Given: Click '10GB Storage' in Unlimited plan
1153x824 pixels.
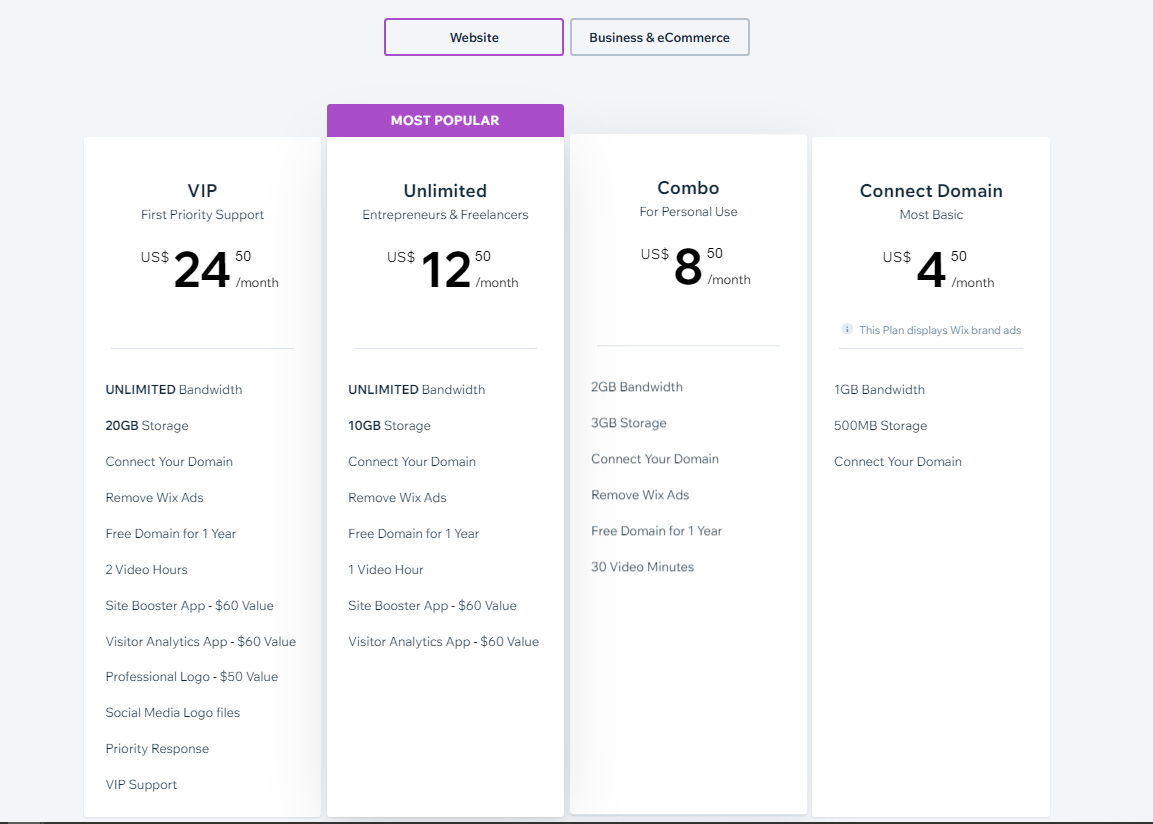Looking at the screenshot, I should click(x=390, y=426).
